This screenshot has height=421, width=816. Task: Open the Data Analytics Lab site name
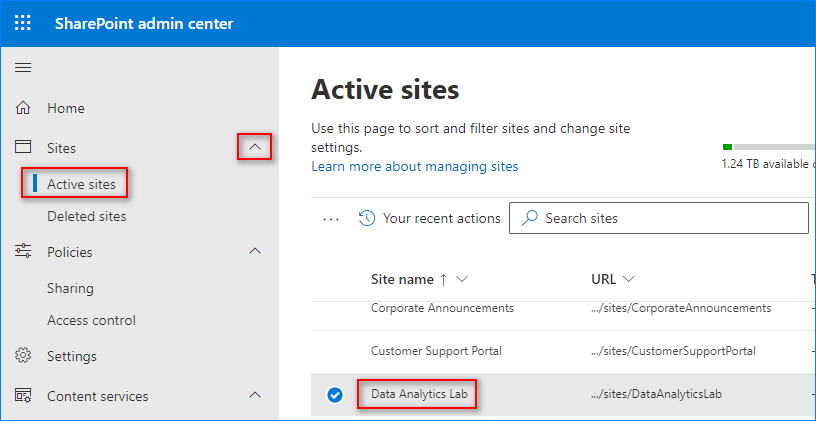419,394
